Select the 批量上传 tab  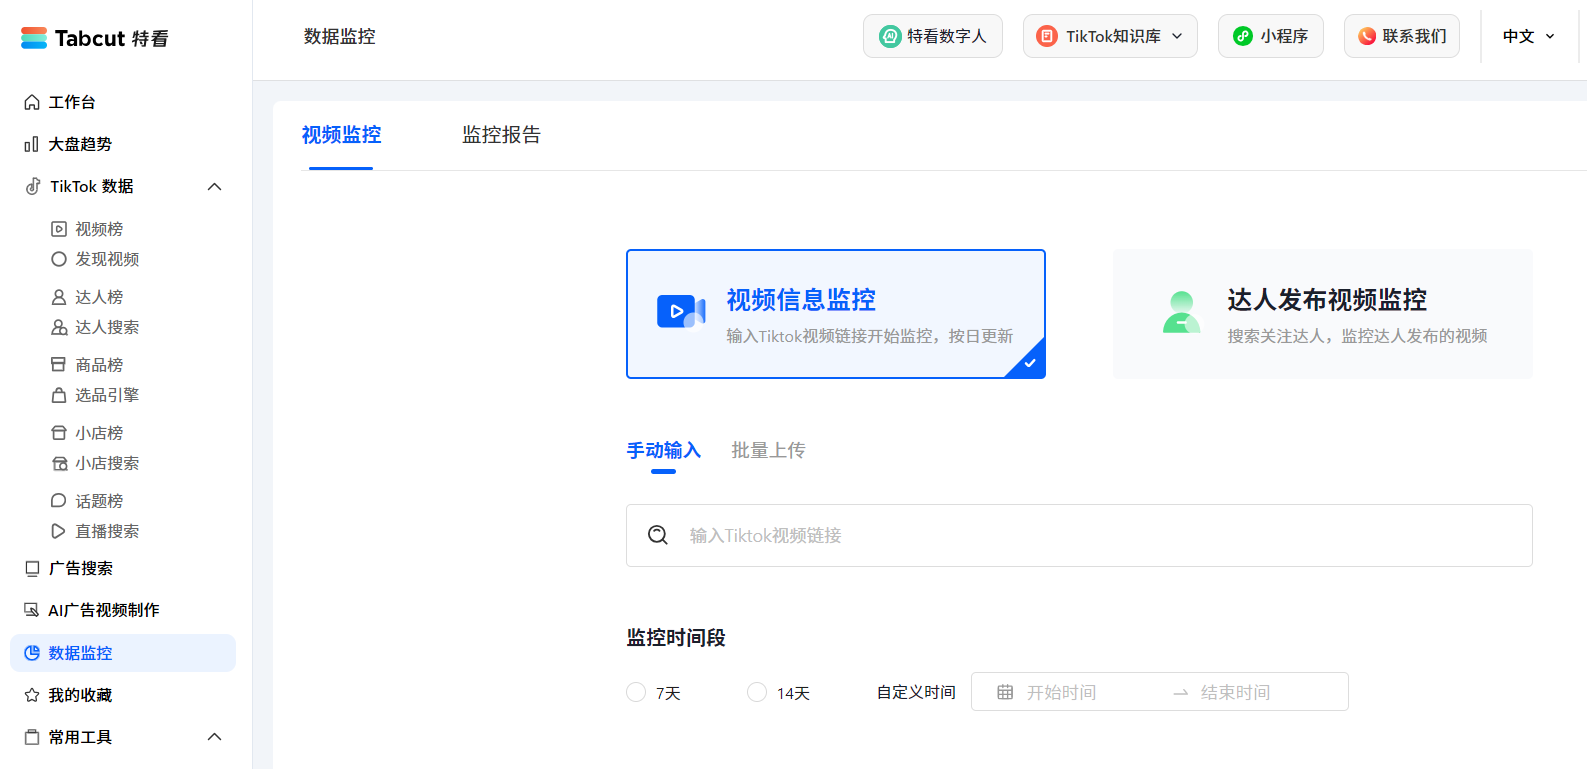point(768,451)
